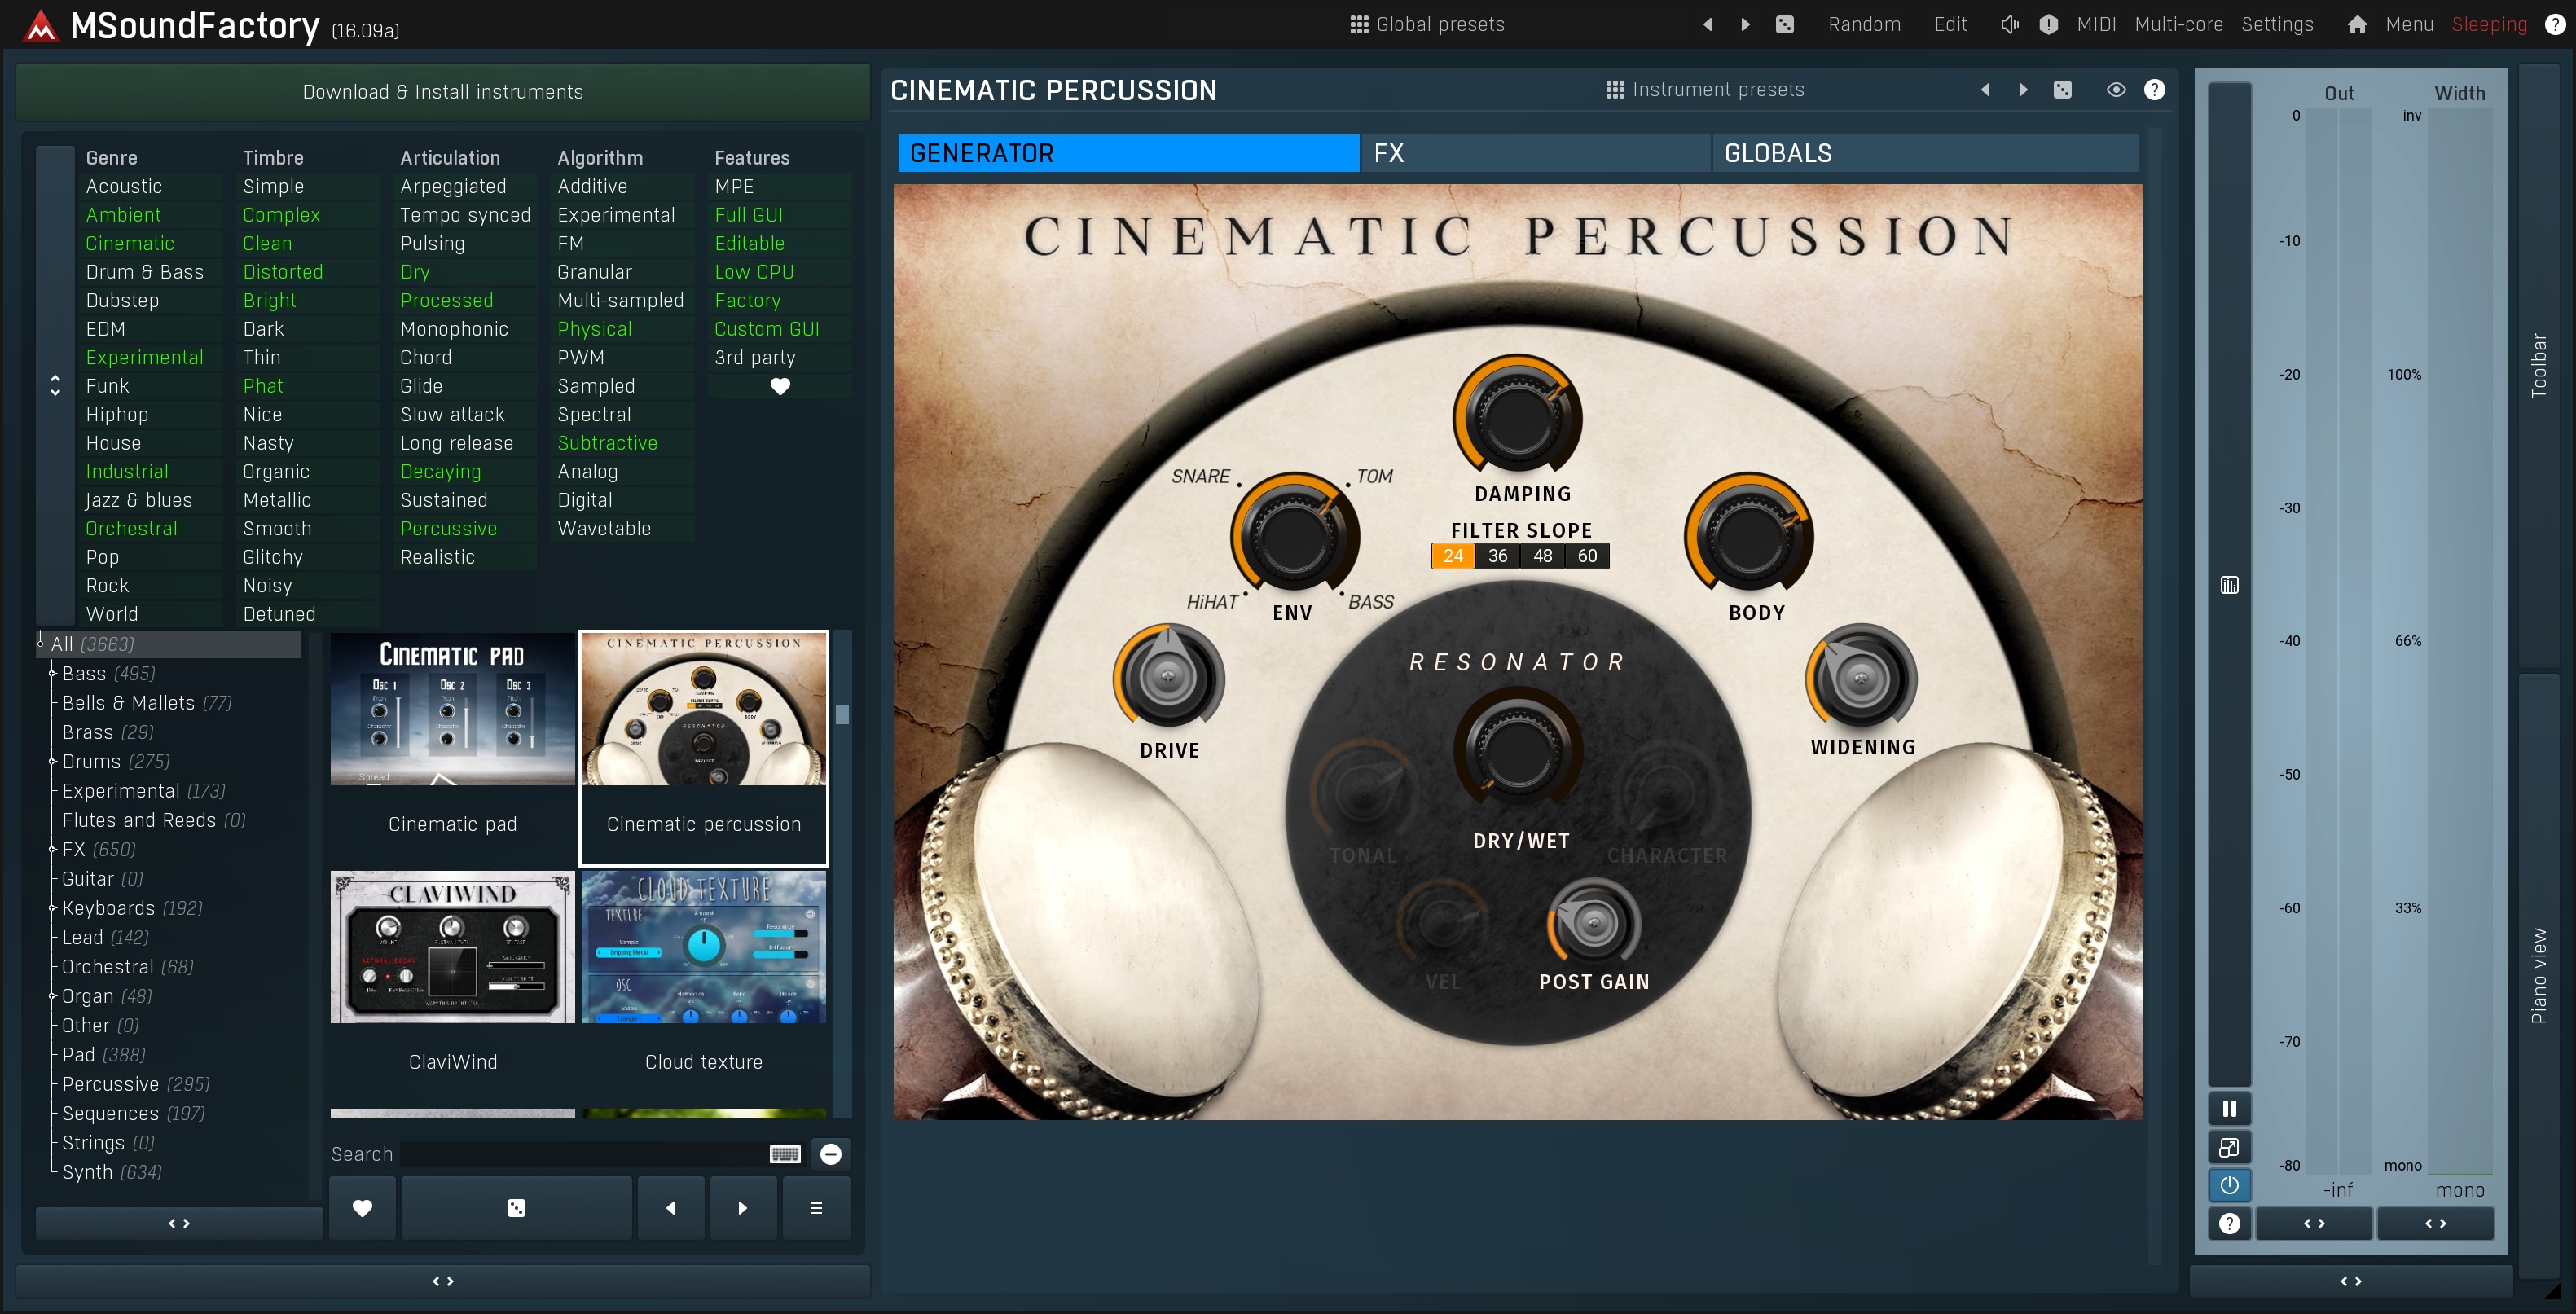Expand the FX category tree node
The width and height of the screenshot is (2576, 1314).
(x=52, y=850)
